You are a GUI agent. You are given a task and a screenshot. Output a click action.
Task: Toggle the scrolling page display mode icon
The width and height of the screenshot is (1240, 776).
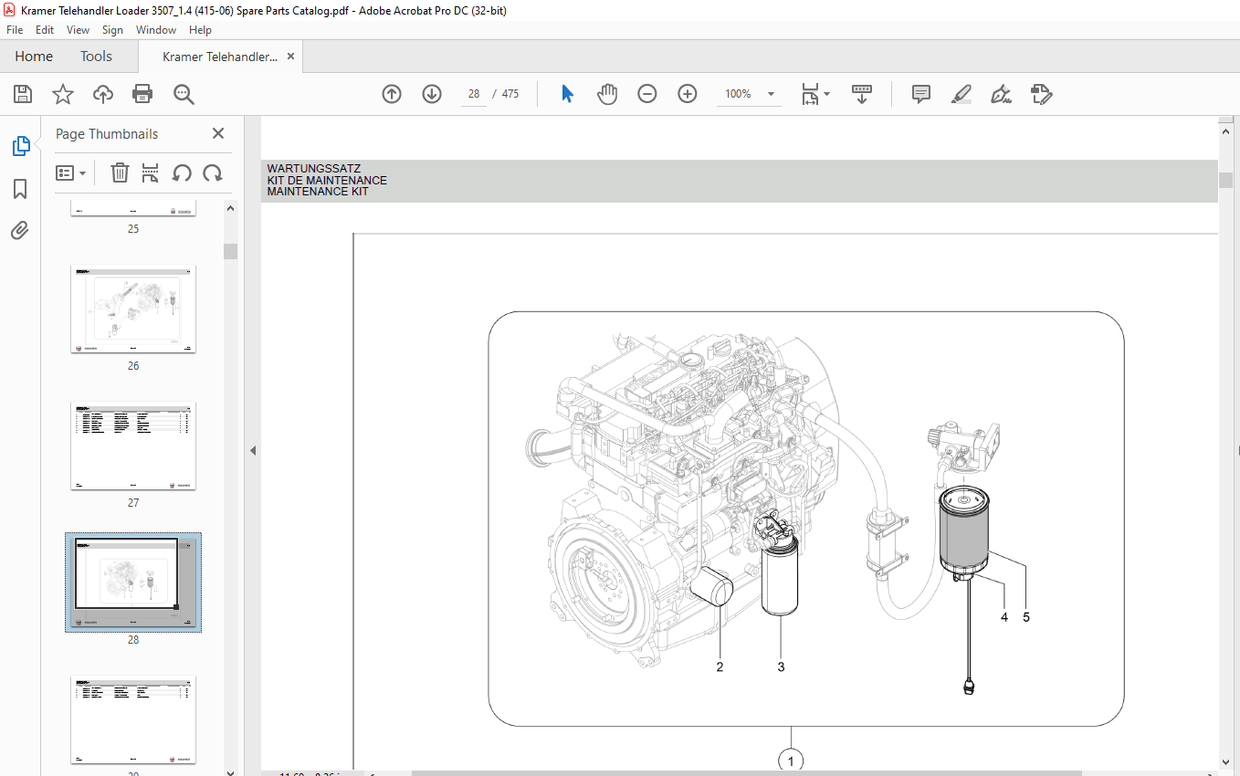[x=862, y=93]
